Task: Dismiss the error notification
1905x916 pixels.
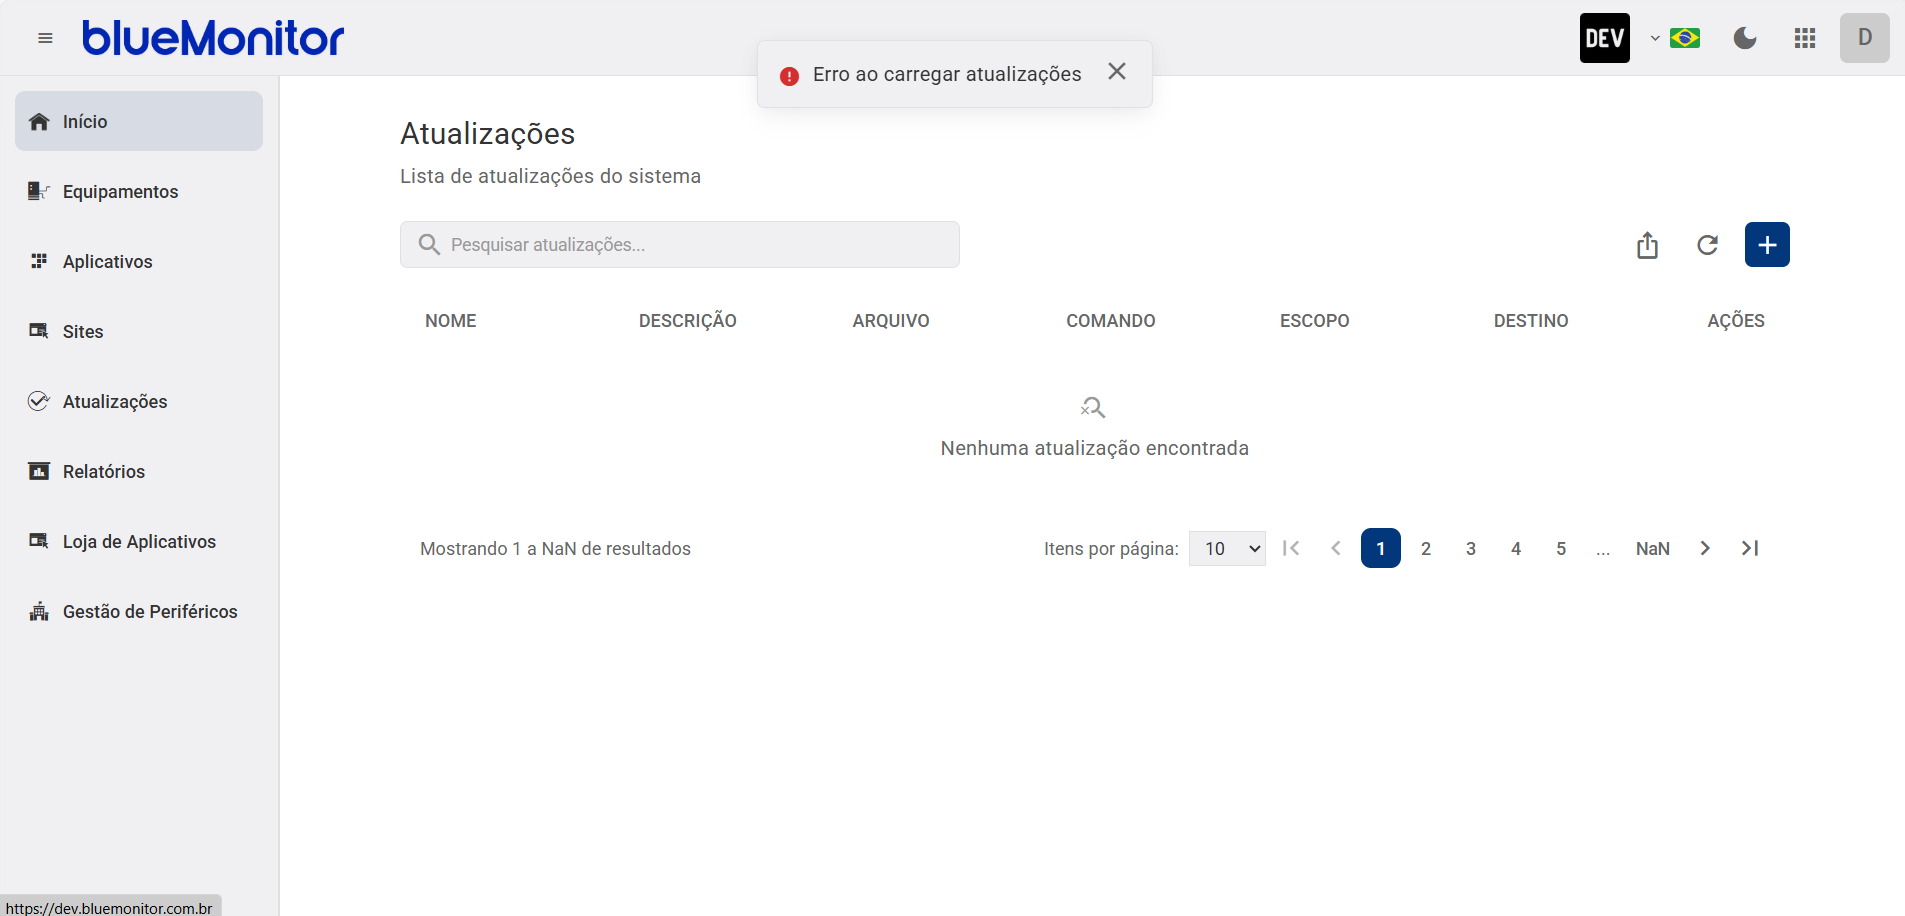Action: pos(1117,72)
